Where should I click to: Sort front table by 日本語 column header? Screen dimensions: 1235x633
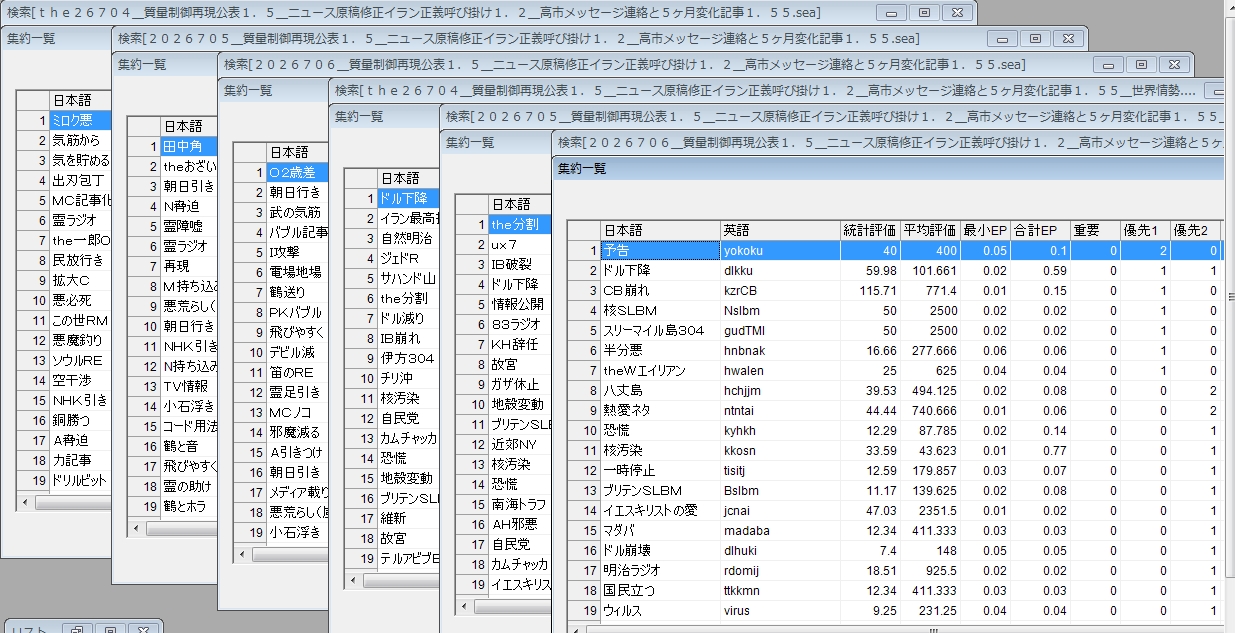coord(659,230)
